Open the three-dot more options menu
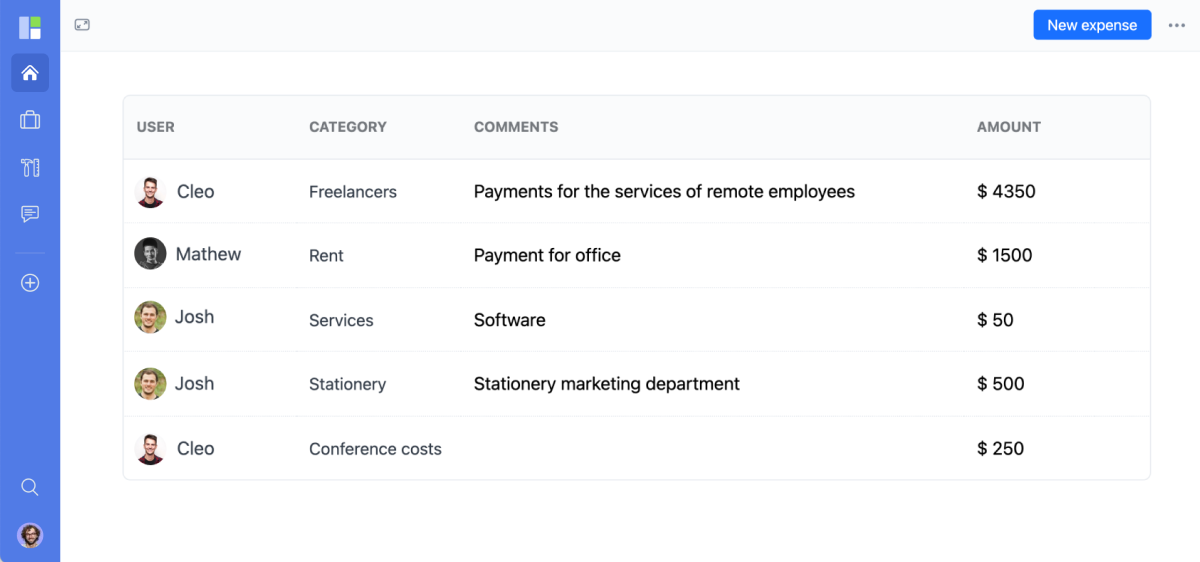The image size is (1200, 562). (1176, 26)
